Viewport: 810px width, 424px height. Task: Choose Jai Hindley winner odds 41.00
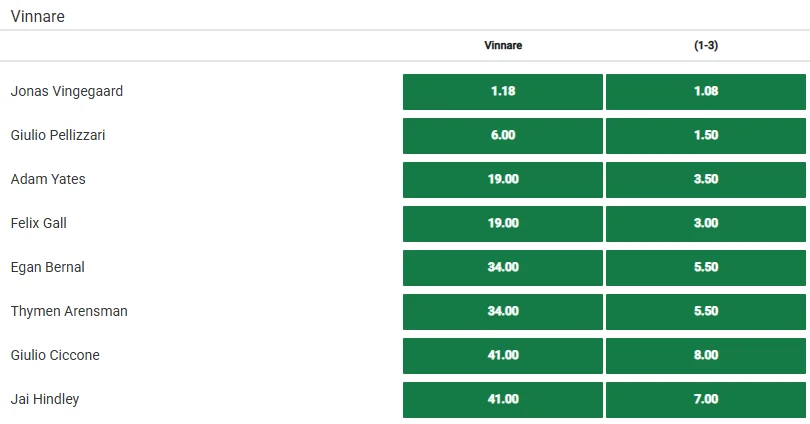pos(503,399)
